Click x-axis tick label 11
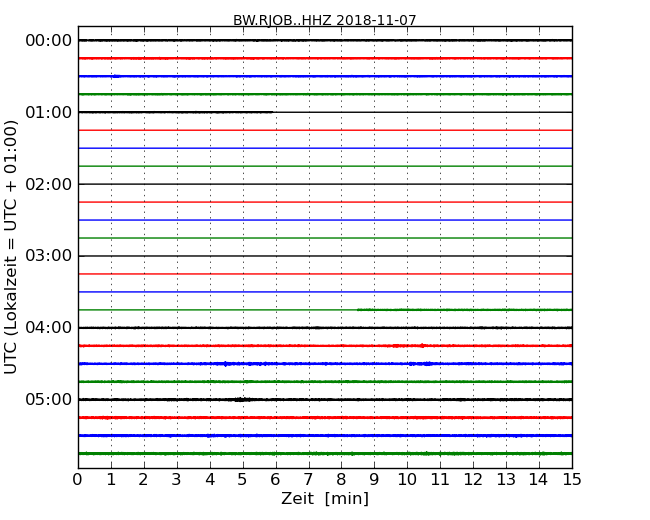Image resolution: width=650 pixels, height=520 pixels. pos(440,480)
